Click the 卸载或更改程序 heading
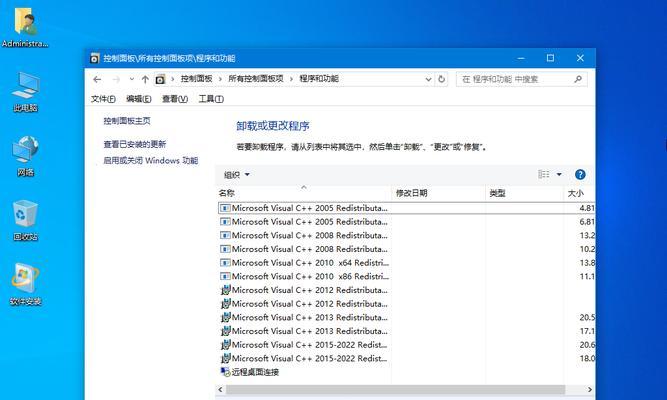Viewport: 667px width, 400px height. (273, 126)
